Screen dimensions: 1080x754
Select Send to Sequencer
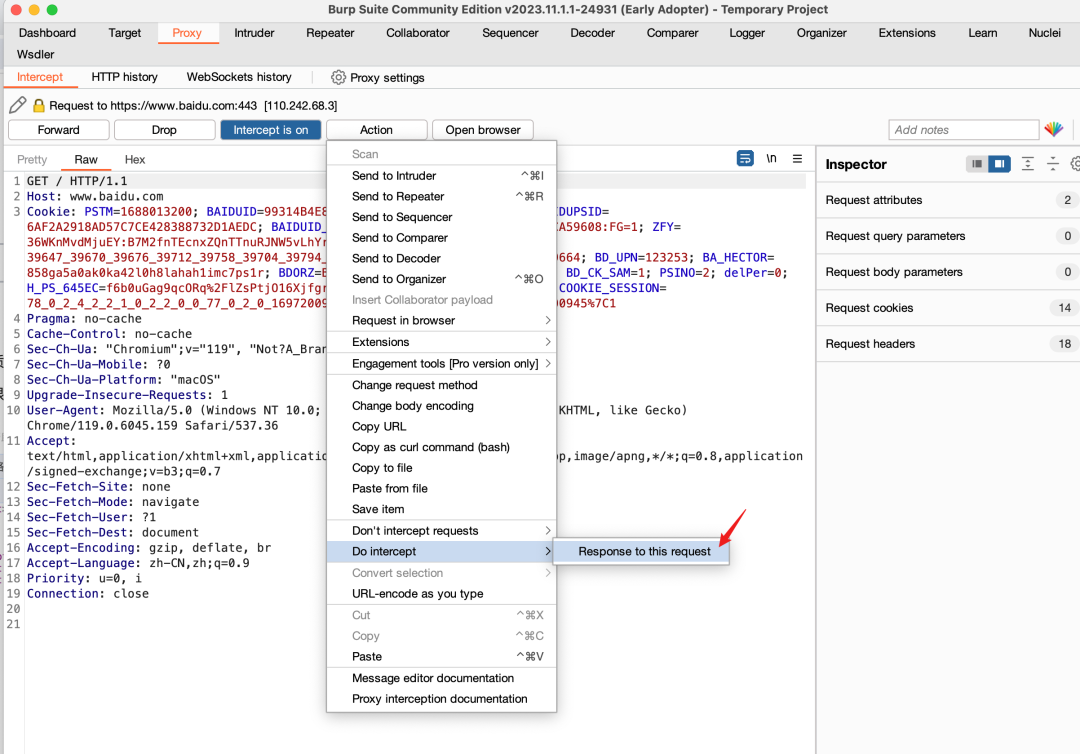click(442, 217)
